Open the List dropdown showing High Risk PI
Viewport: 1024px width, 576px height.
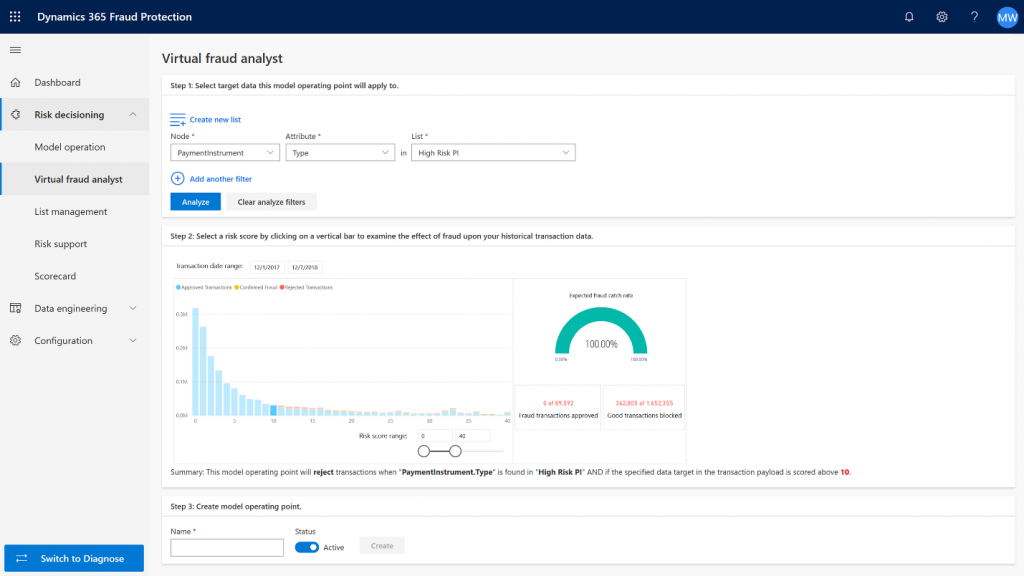tap(494, 153)
